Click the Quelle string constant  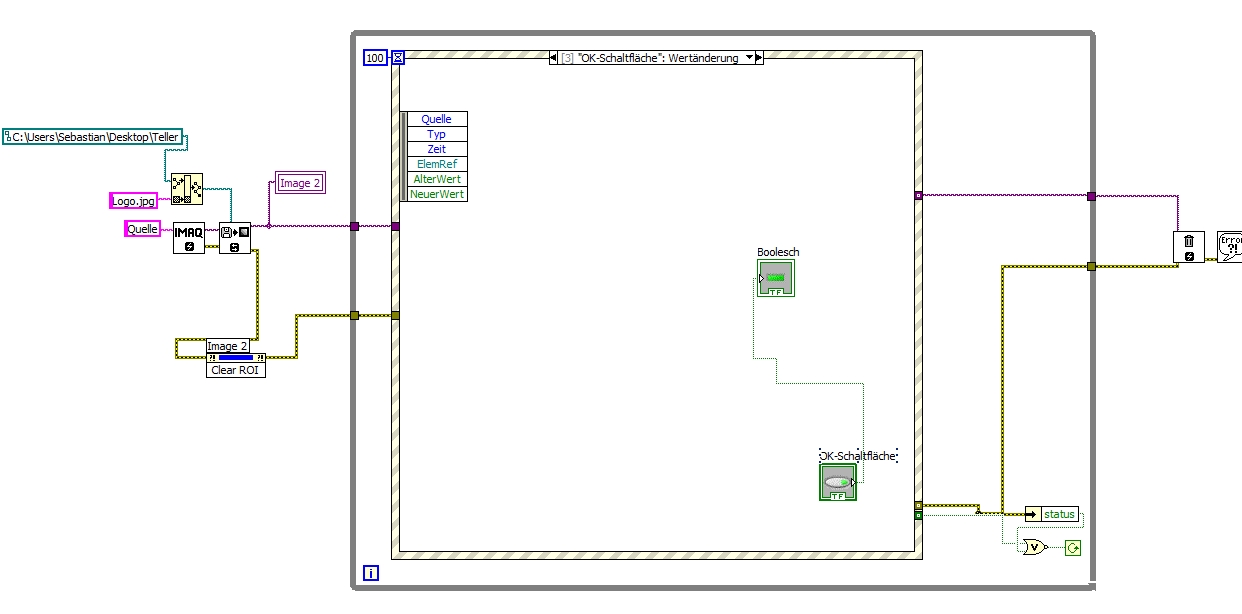click(142, 229)
